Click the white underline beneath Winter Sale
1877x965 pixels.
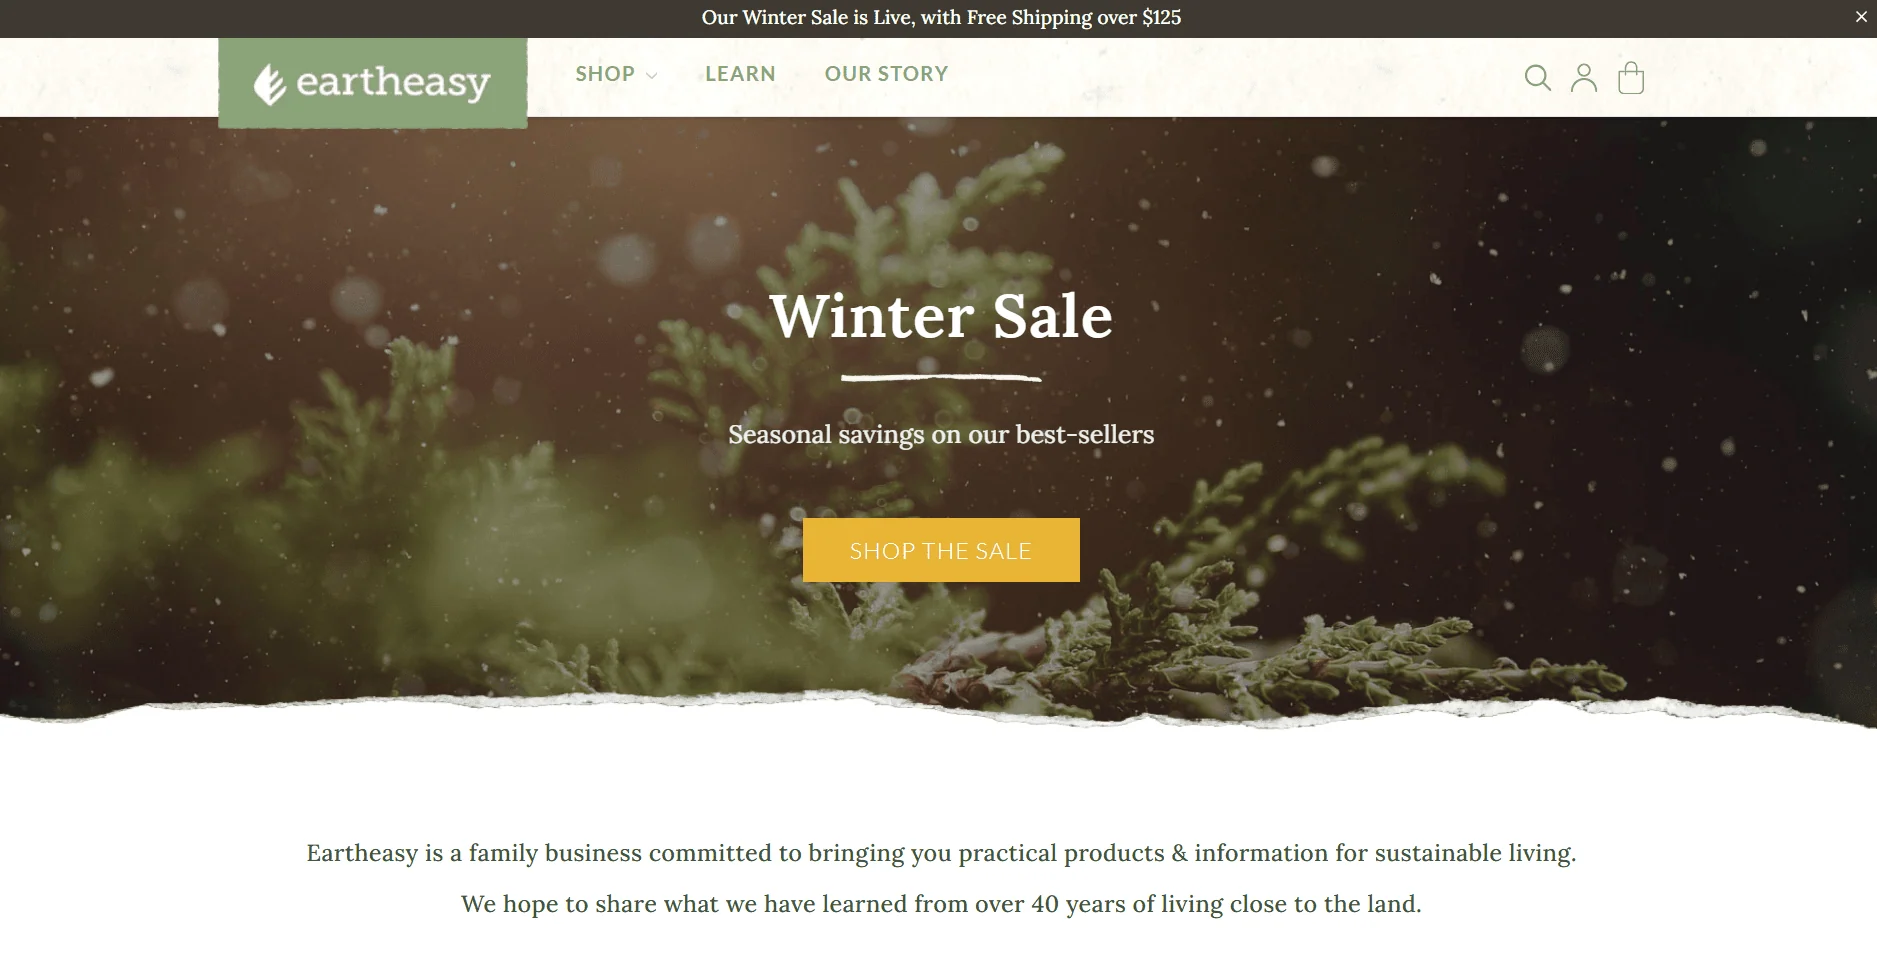941,378
